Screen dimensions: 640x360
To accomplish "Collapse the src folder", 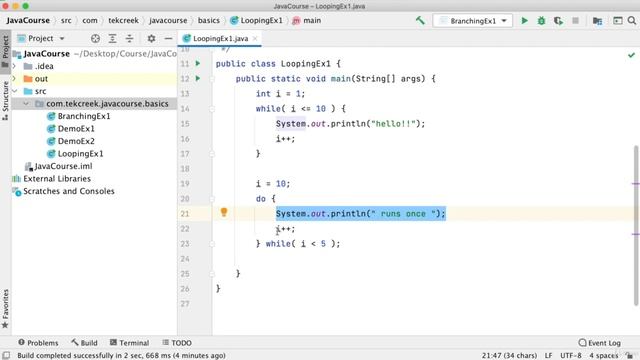I will pyautogui.click(x=15, y=91).
